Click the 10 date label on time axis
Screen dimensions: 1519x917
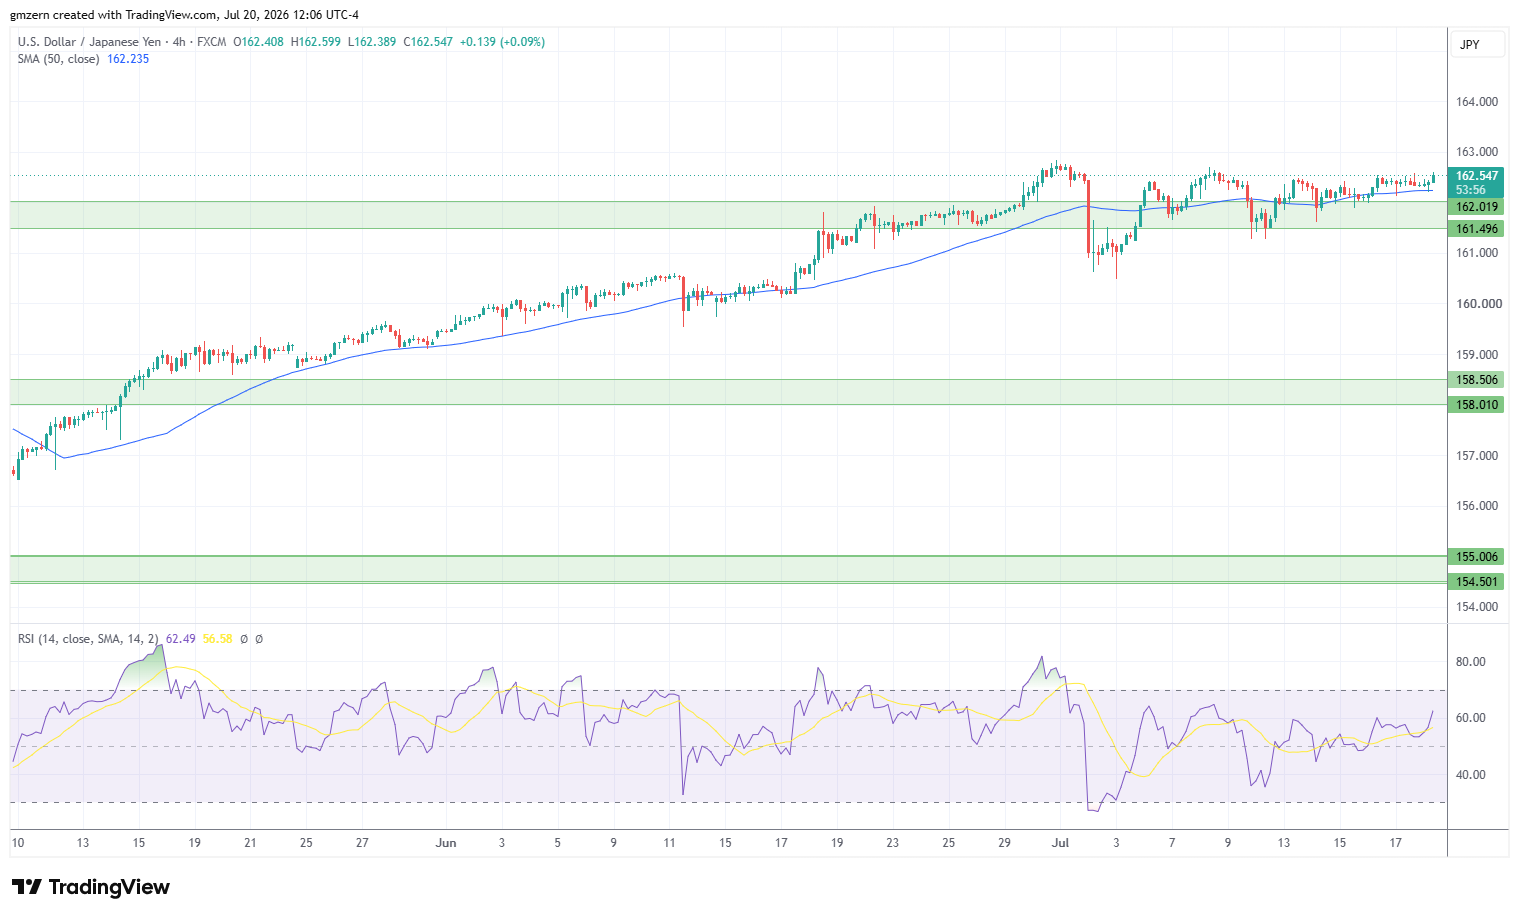(17, 843)
